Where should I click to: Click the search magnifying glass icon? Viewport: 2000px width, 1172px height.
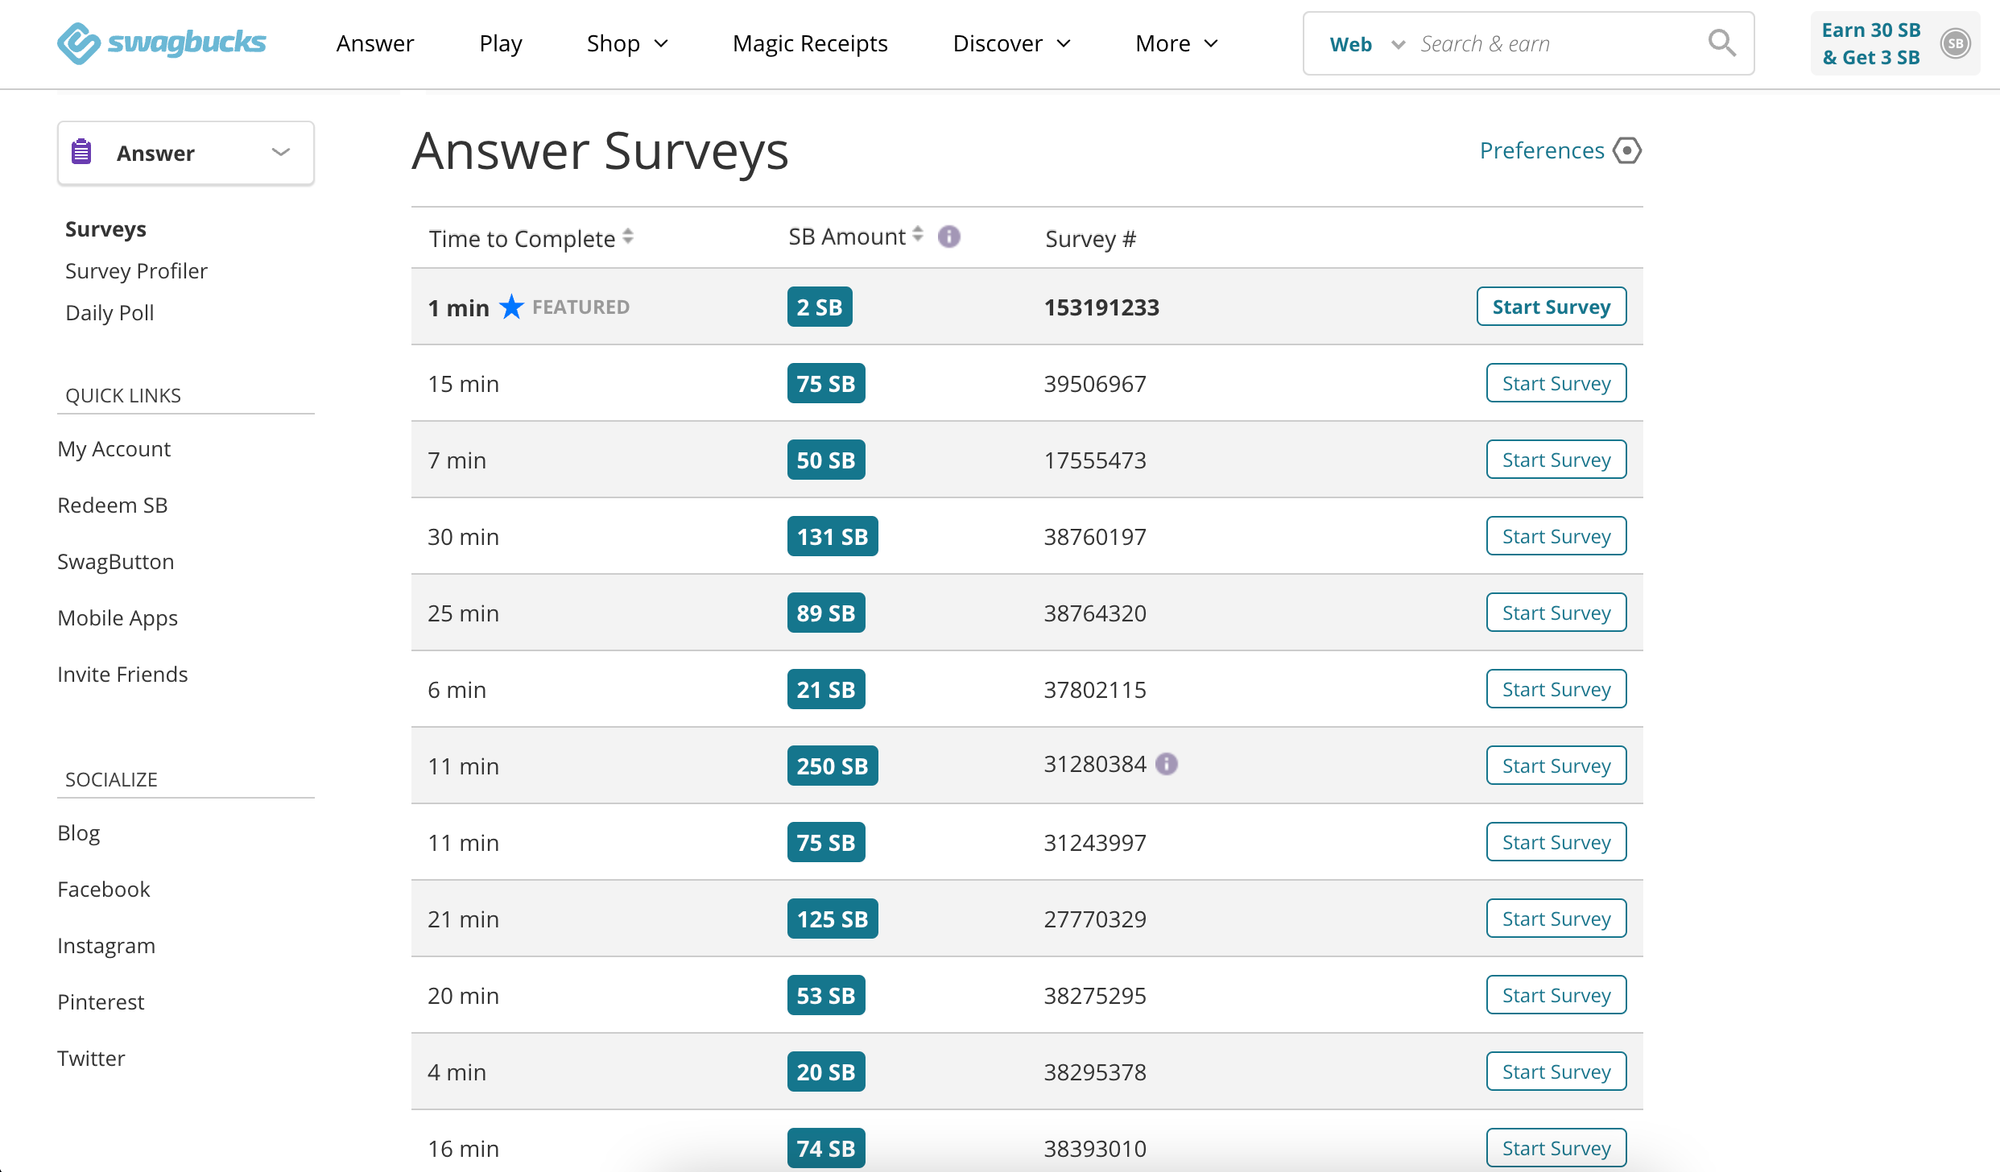(1721, 43)
